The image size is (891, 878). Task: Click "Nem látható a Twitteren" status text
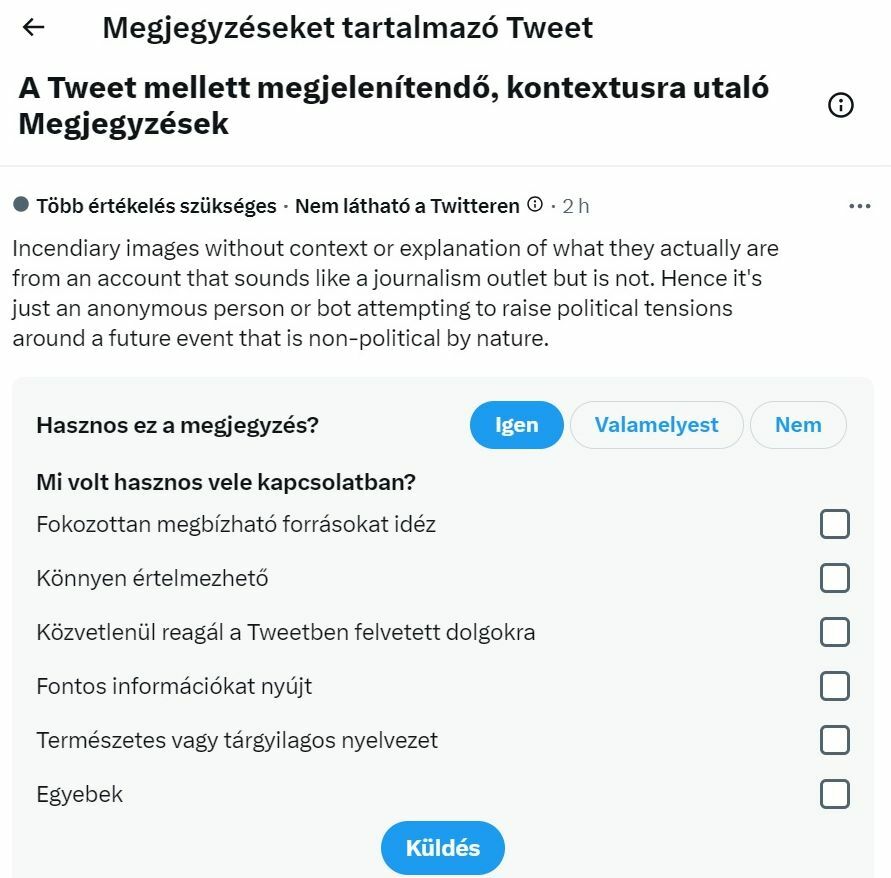(407, 206)
